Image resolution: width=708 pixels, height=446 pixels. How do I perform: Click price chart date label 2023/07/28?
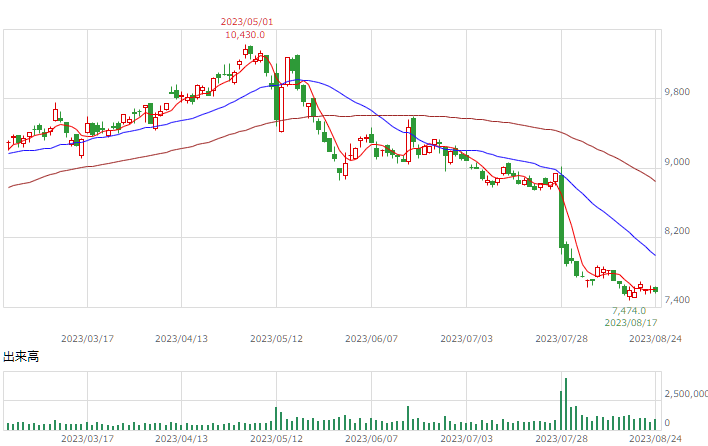pyautogui.click(x=561, y=339)
